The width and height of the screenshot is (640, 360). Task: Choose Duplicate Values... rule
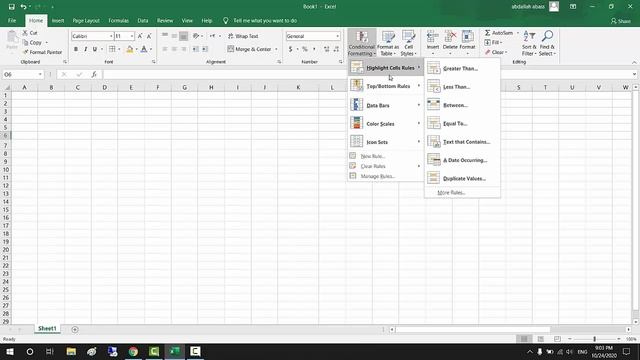click(x=462, y=179)
